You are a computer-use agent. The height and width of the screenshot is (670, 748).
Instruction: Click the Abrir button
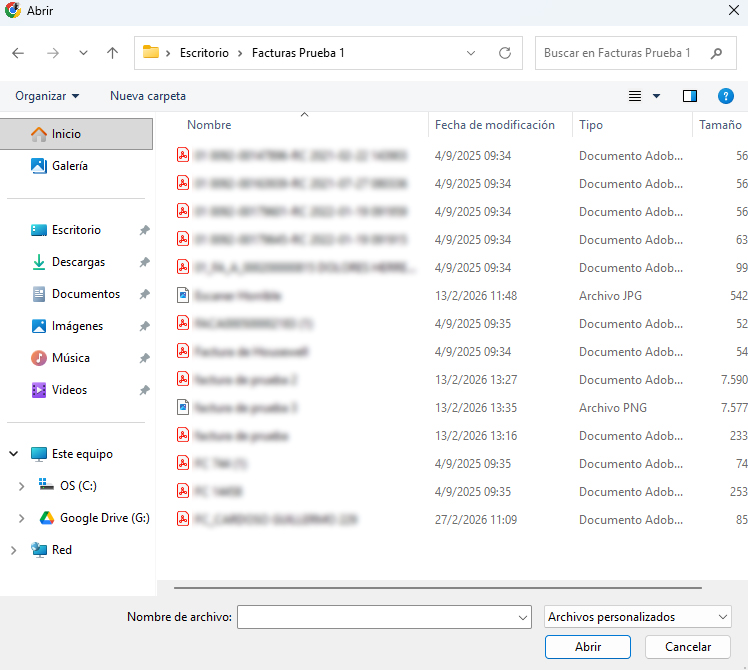(x=588, y=647)
